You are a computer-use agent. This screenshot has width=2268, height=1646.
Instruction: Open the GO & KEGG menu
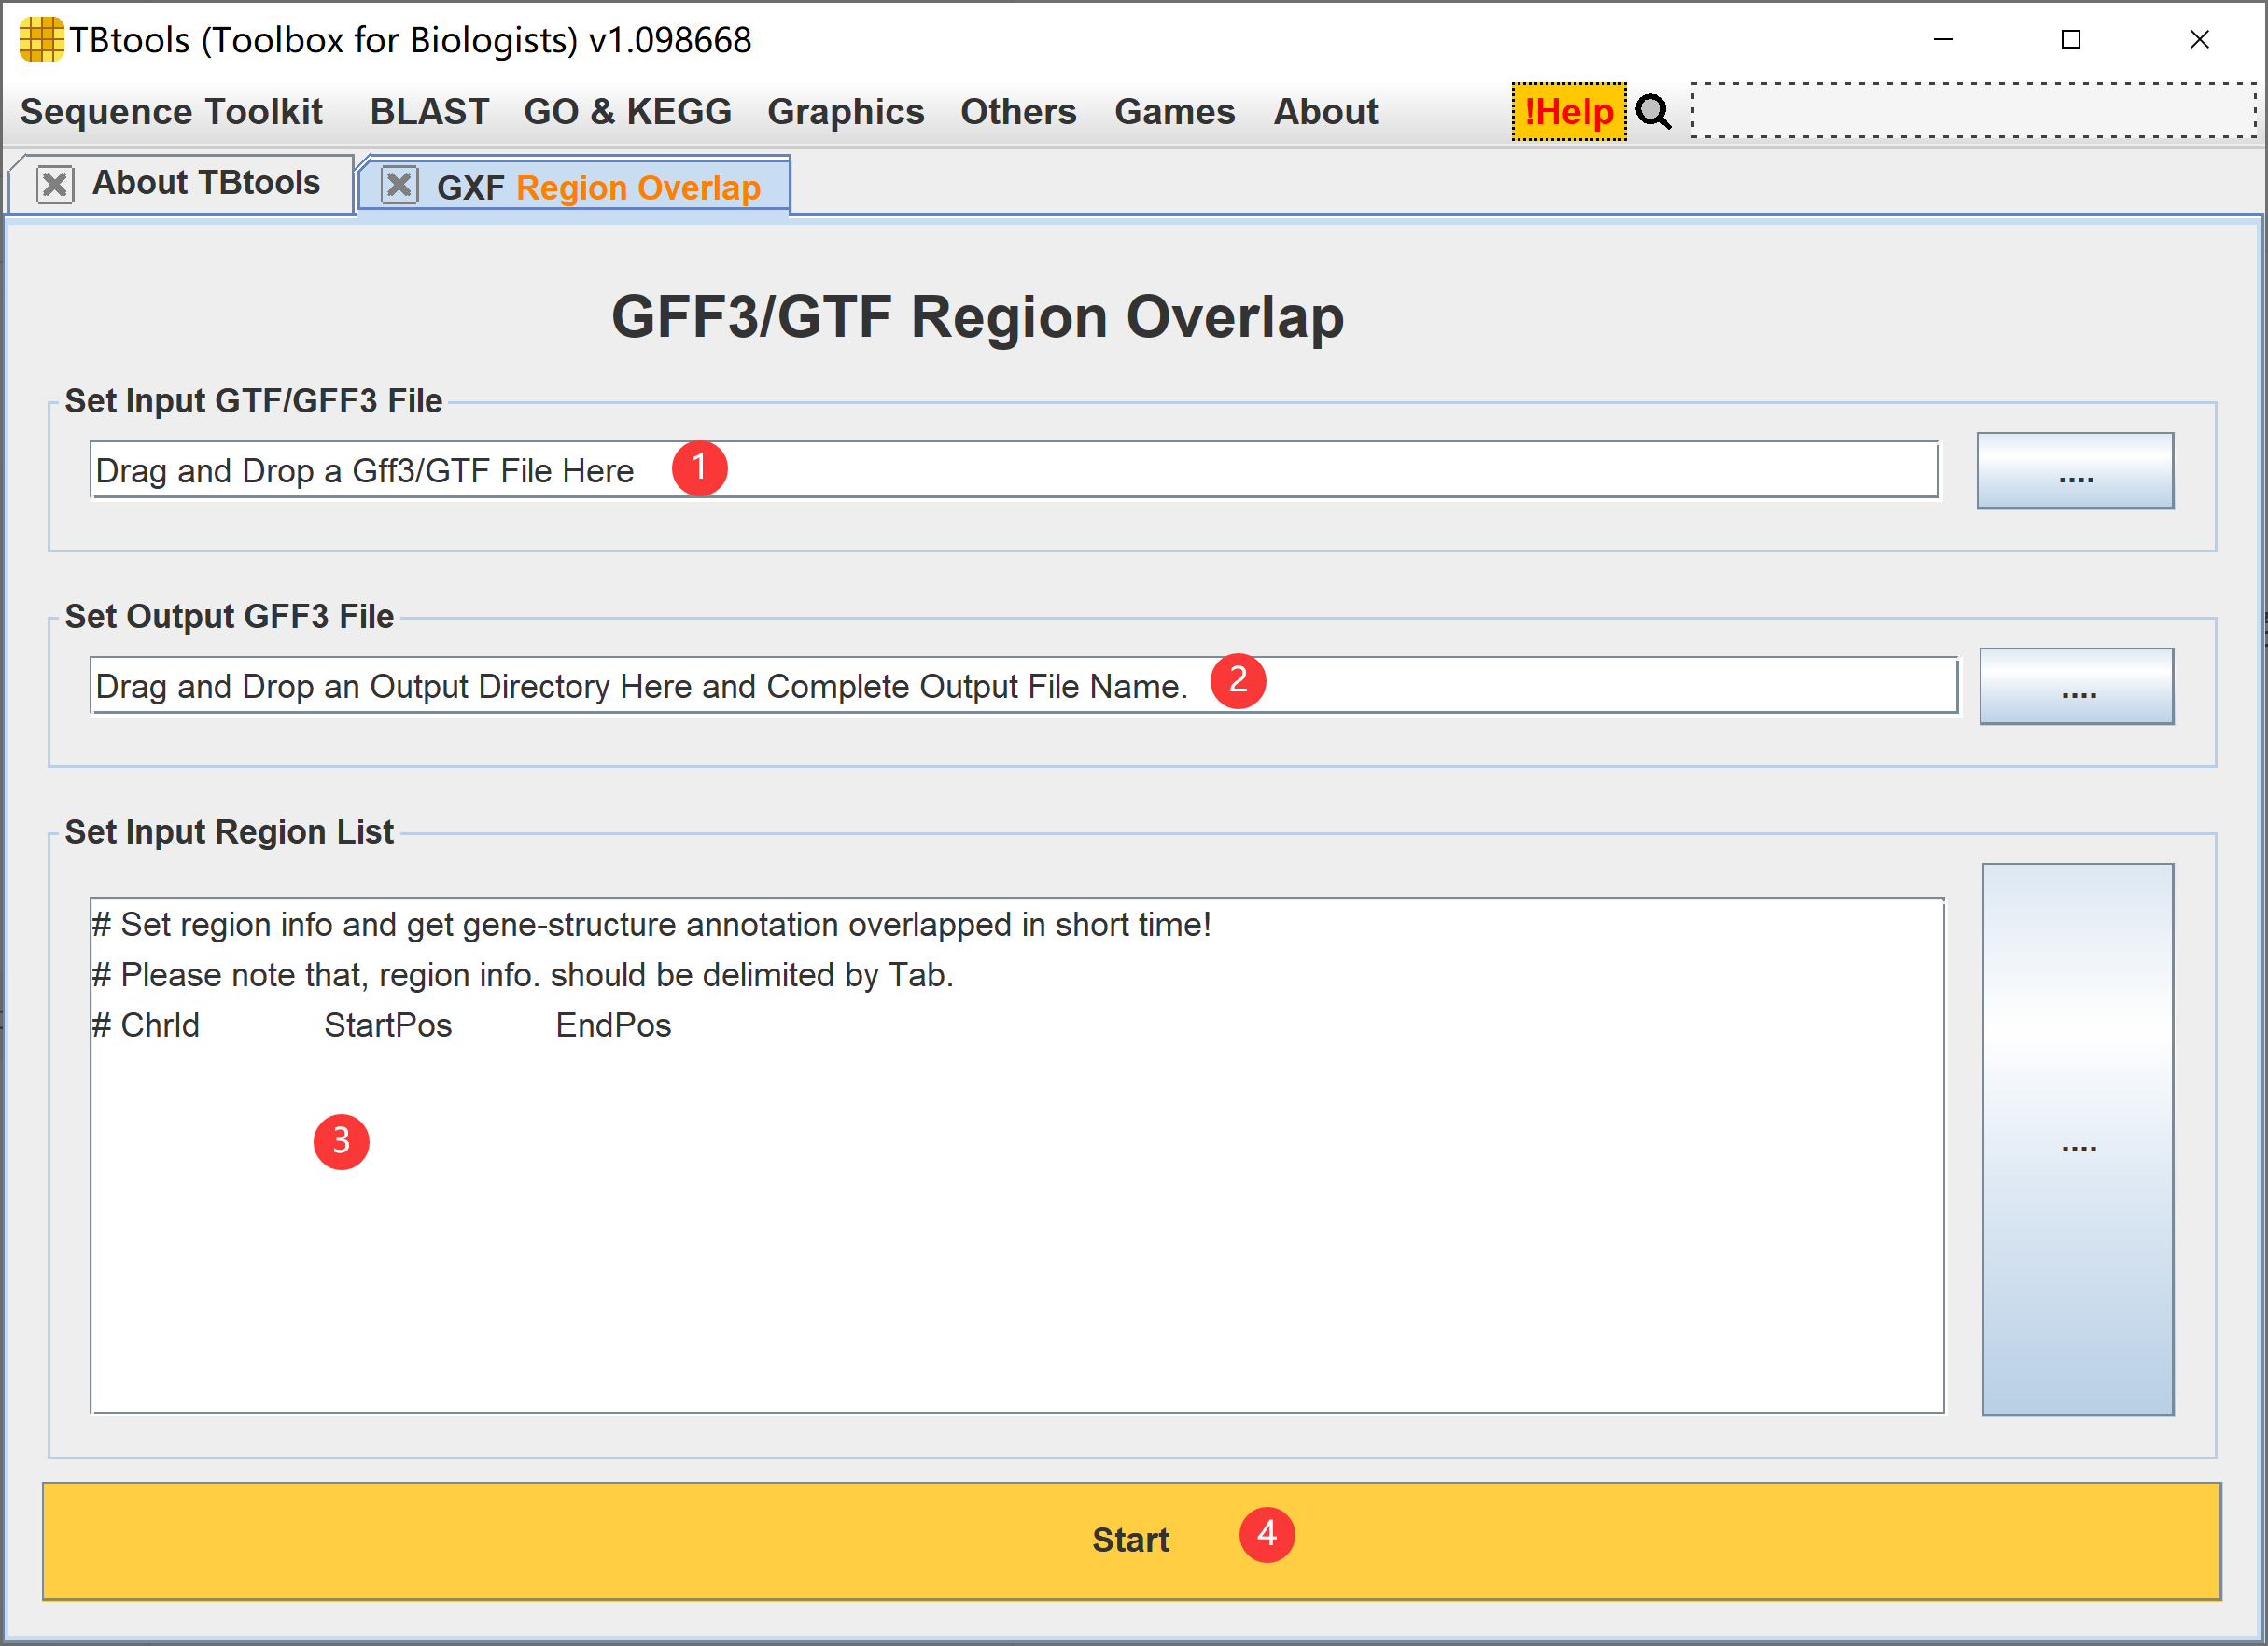point(628,111)
